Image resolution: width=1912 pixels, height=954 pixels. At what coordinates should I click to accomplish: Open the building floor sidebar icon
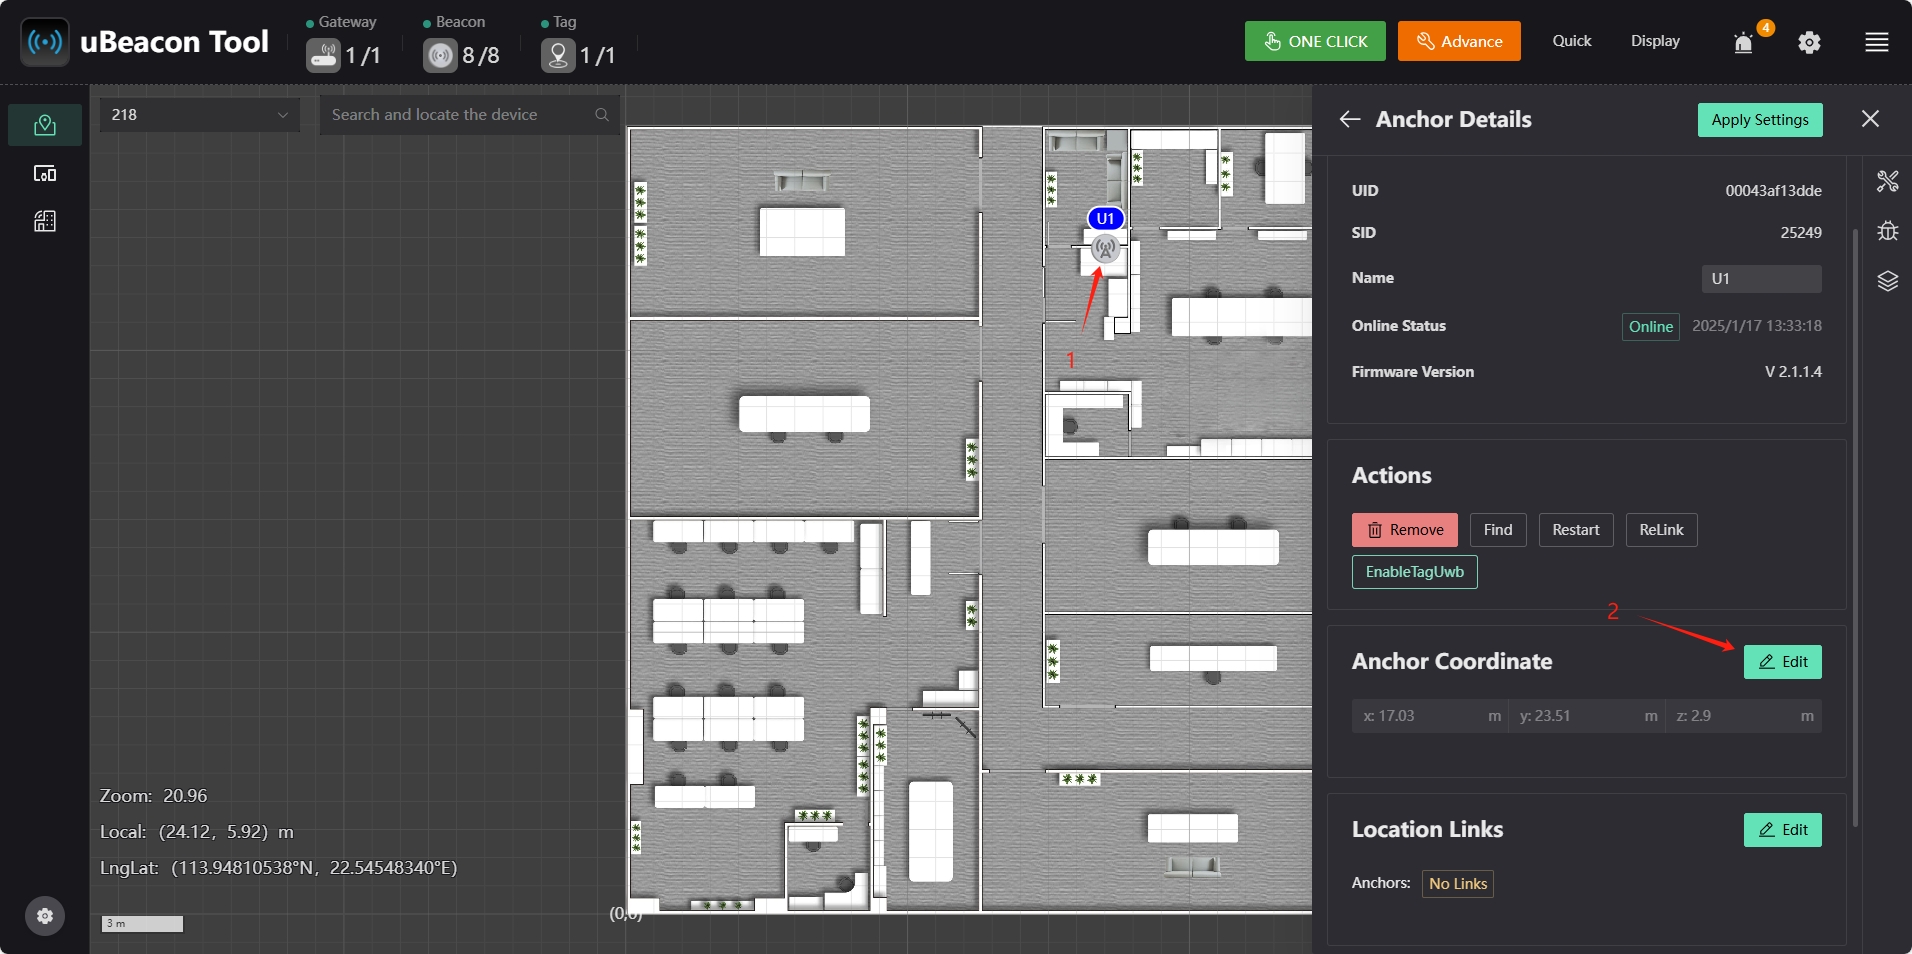45,221
